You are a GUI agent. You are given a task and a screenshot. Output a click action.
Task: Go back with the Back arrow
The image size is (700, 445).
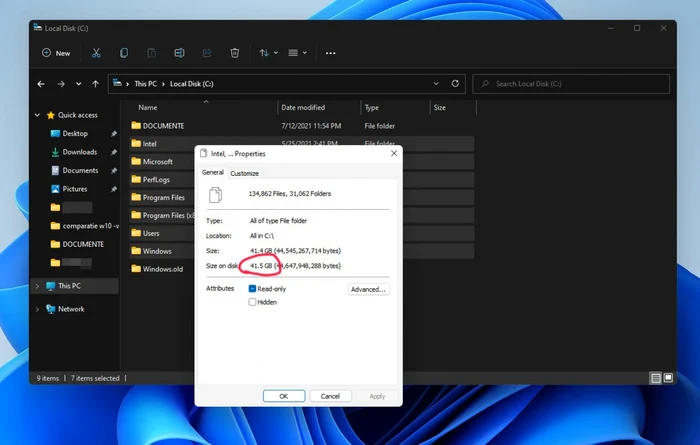41,84
